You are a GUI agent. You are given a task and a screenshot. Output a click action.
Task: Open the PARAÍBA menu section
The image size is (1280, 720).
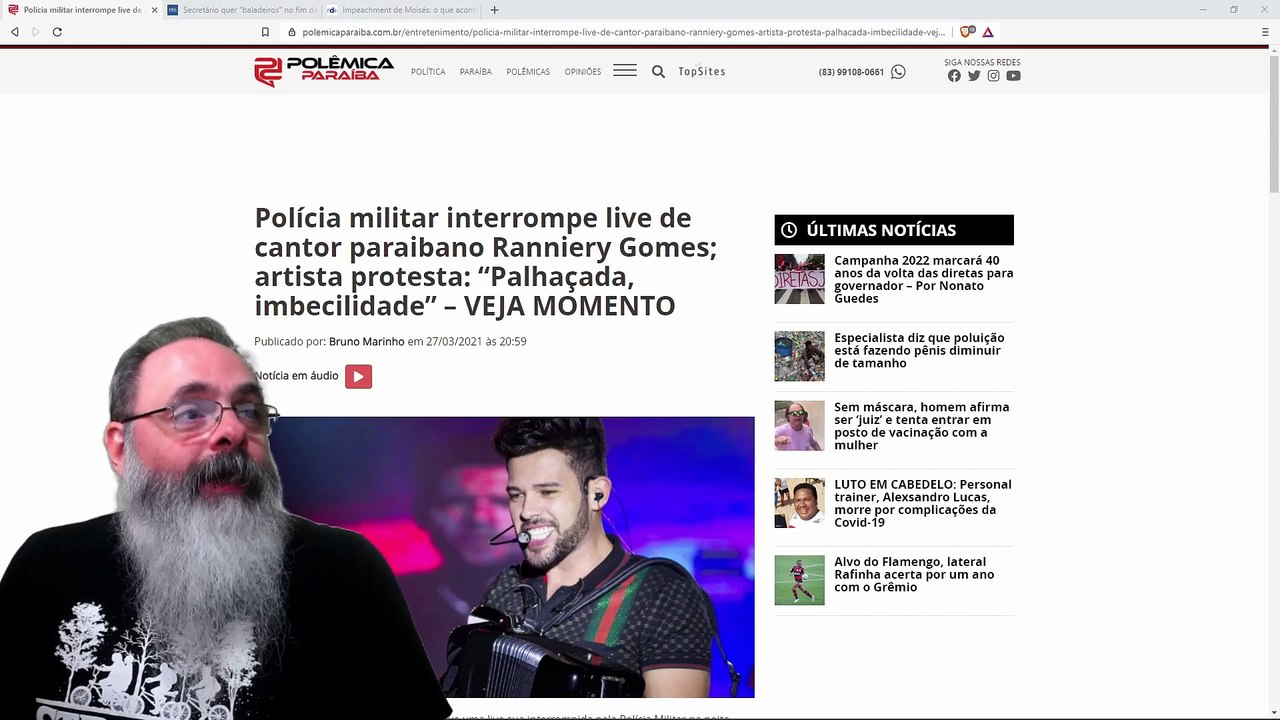(x=476, y=72)
